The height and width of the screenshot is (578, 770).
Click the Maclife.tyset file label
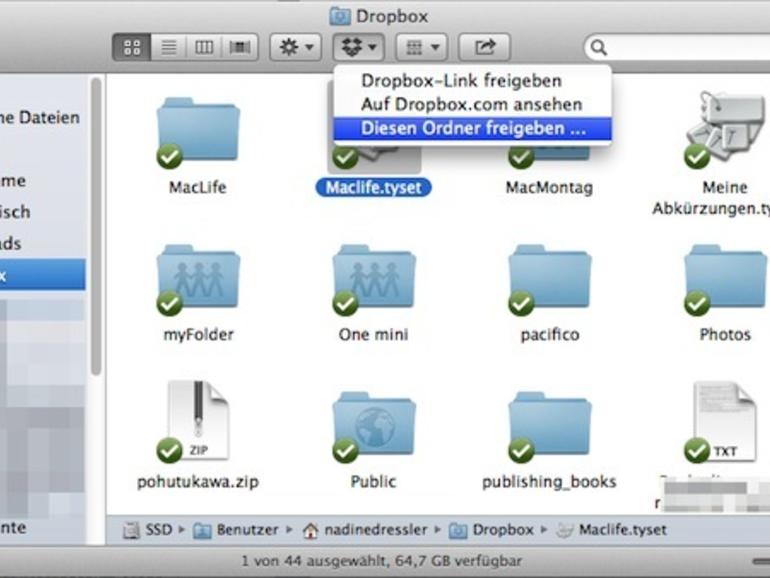pos(374,188)
